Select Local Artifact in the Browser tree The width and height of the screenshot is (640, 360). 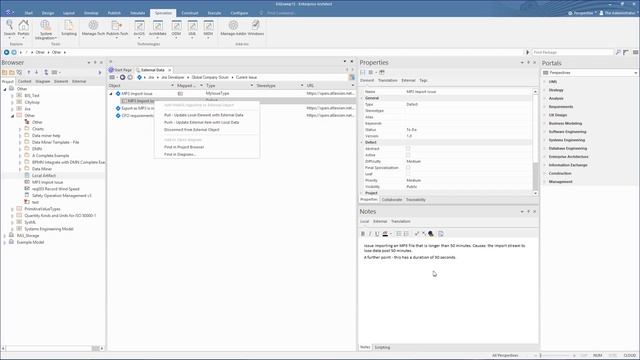(x=44, y=176)
